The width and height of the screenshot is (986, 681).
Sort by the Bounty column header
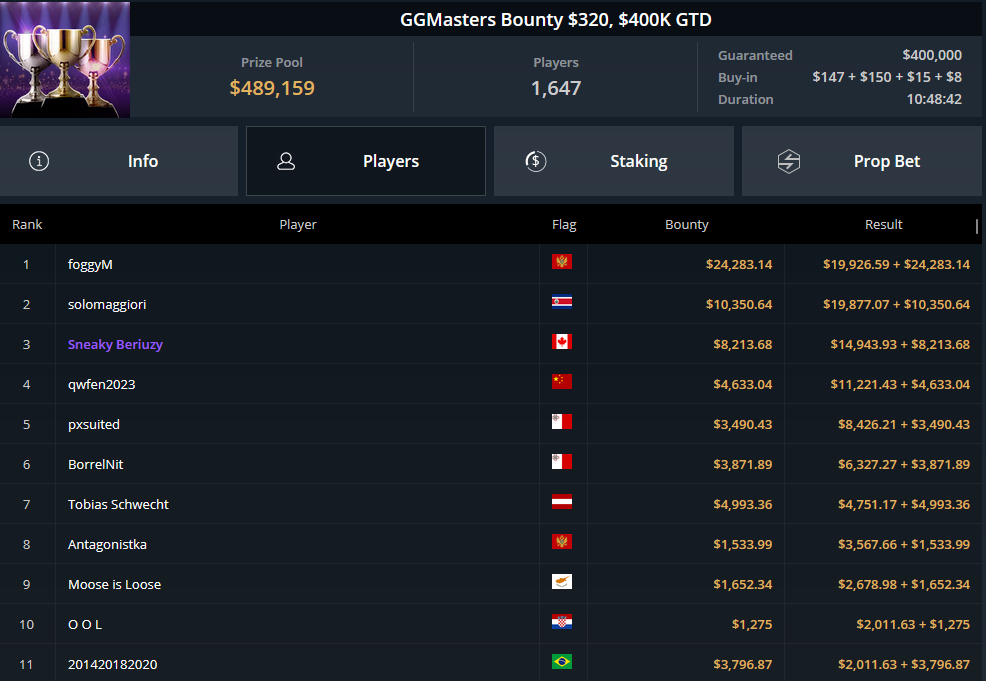(687, 224)
